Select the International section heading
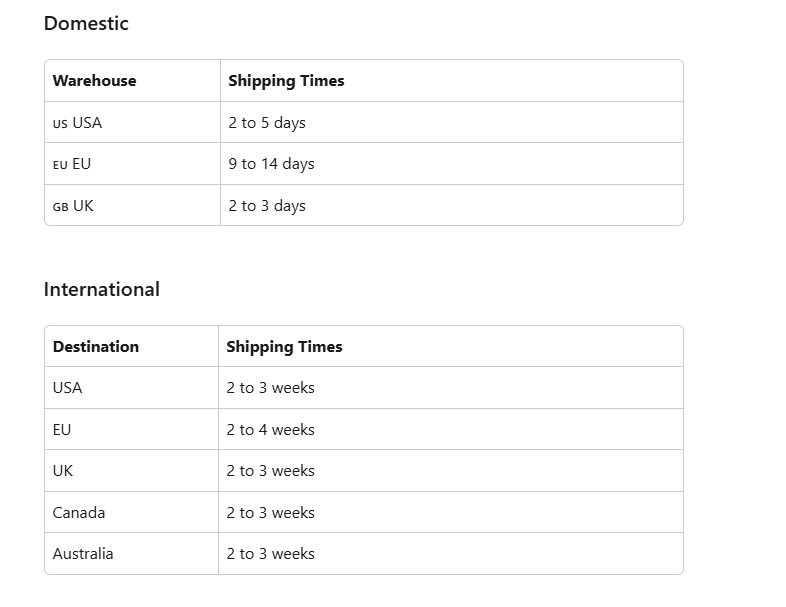The width and height of the screenshot is (786, 607). [101, 290]
